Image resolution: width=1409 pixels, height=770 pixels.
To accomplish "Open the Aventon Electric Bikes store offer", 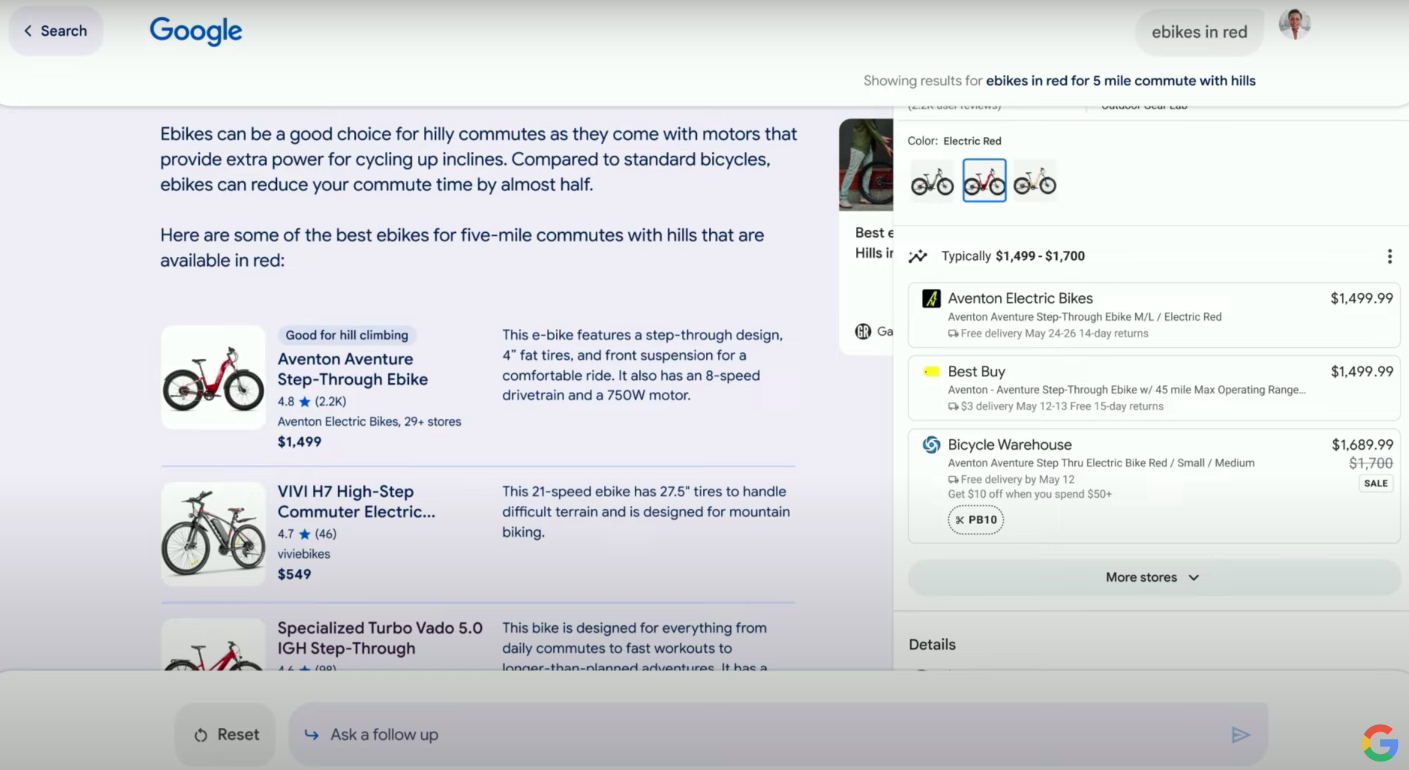I will pos(1154,315).
